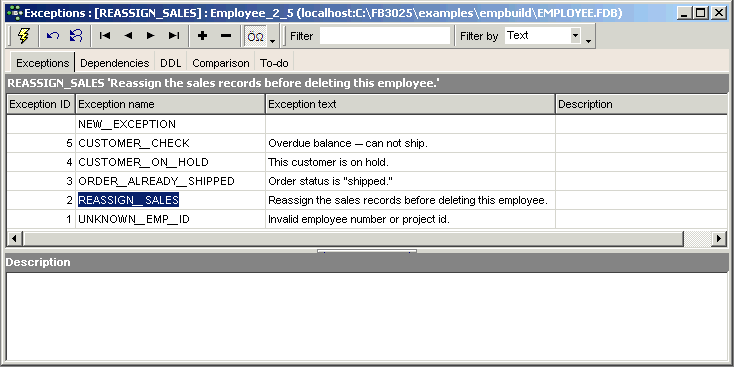Click the blue undo arrow icon
Screen dimensions: 734x367
[x=52, y=36]
